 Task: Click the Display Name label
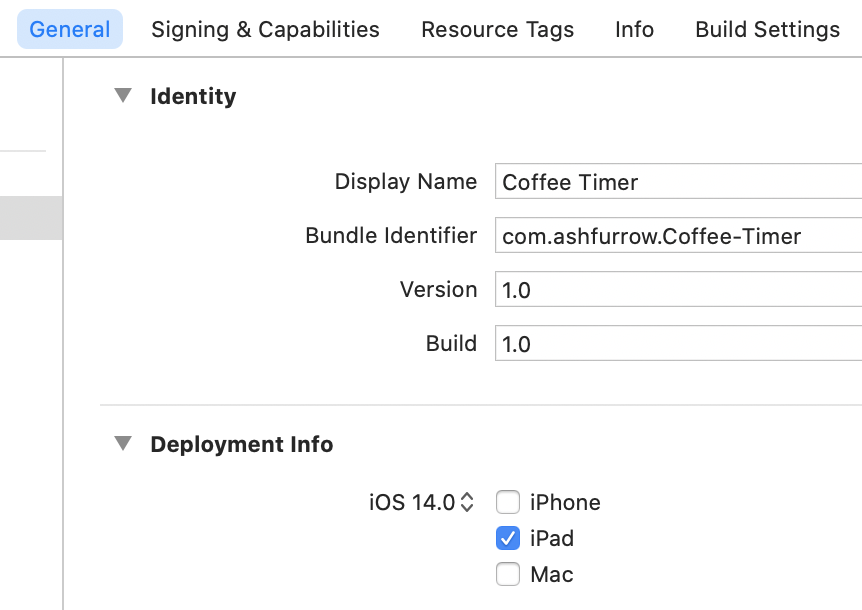[x=405, y=182]
